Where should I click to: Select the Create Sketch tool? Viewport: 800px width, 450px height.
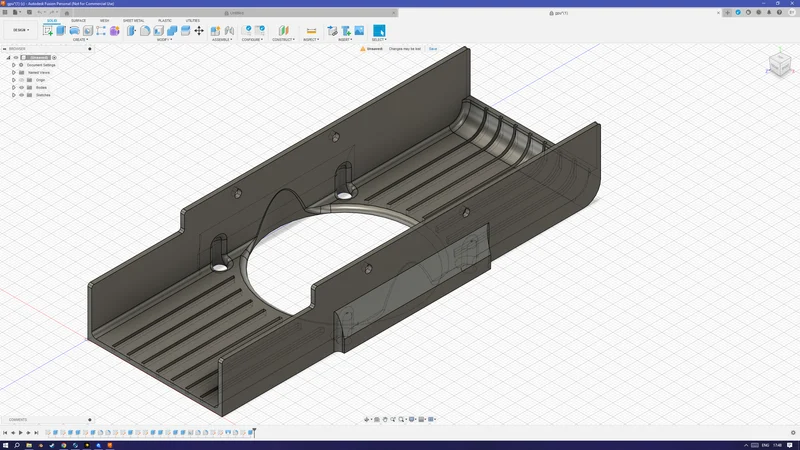point(48,31)
